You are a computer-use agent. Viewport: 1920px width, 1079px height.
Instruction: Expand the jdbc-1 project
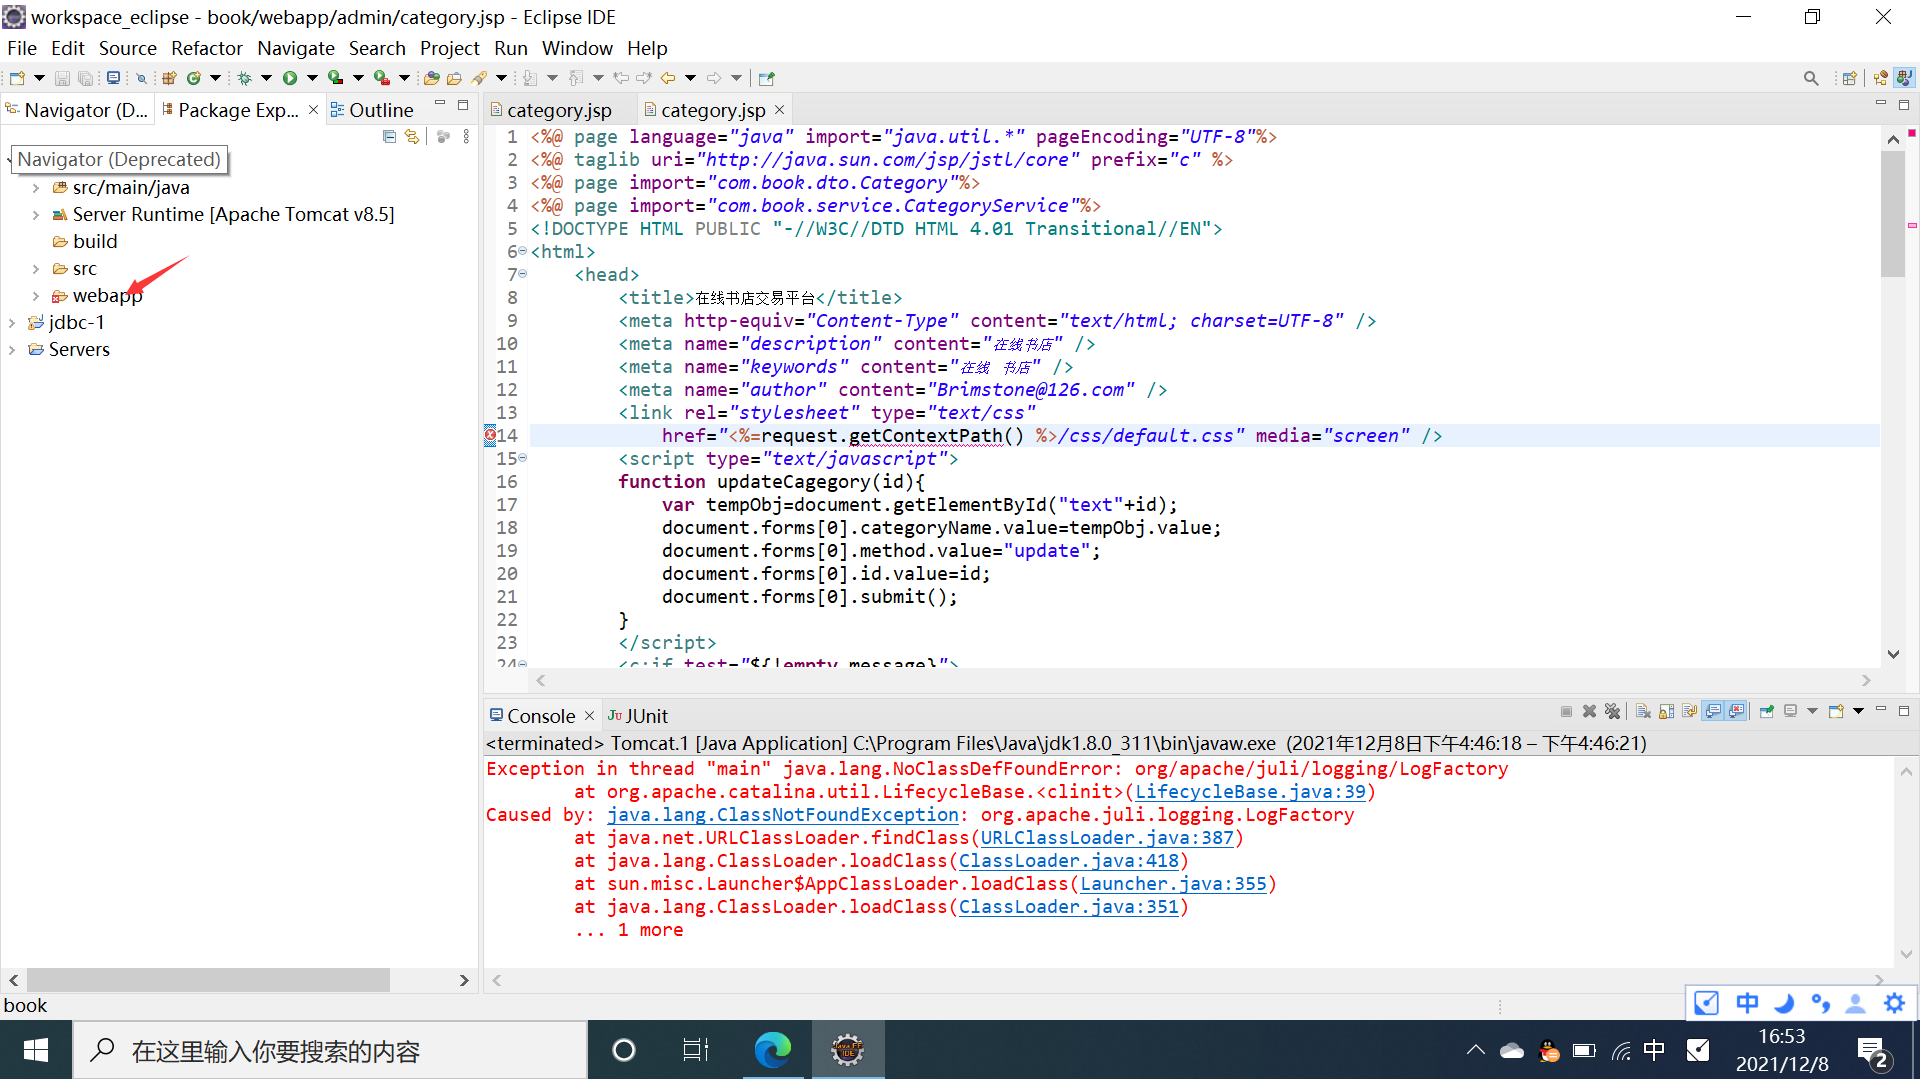click(12, 323)
